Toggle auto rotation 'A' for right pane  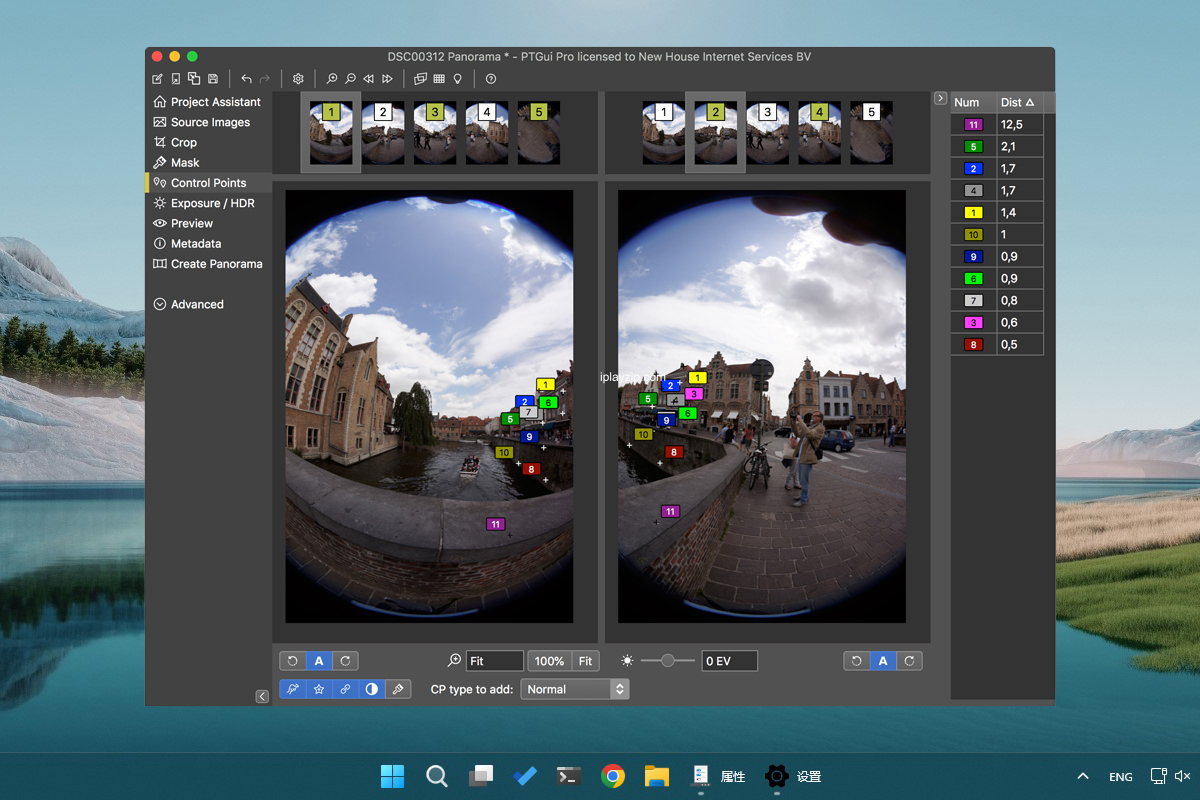click(883, 661)
